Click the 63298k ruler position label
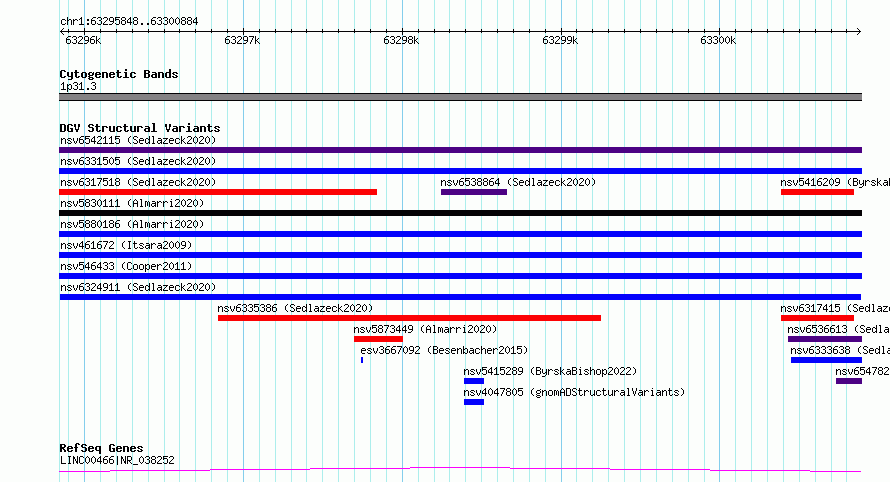890x482 pixels. point(401,40)
